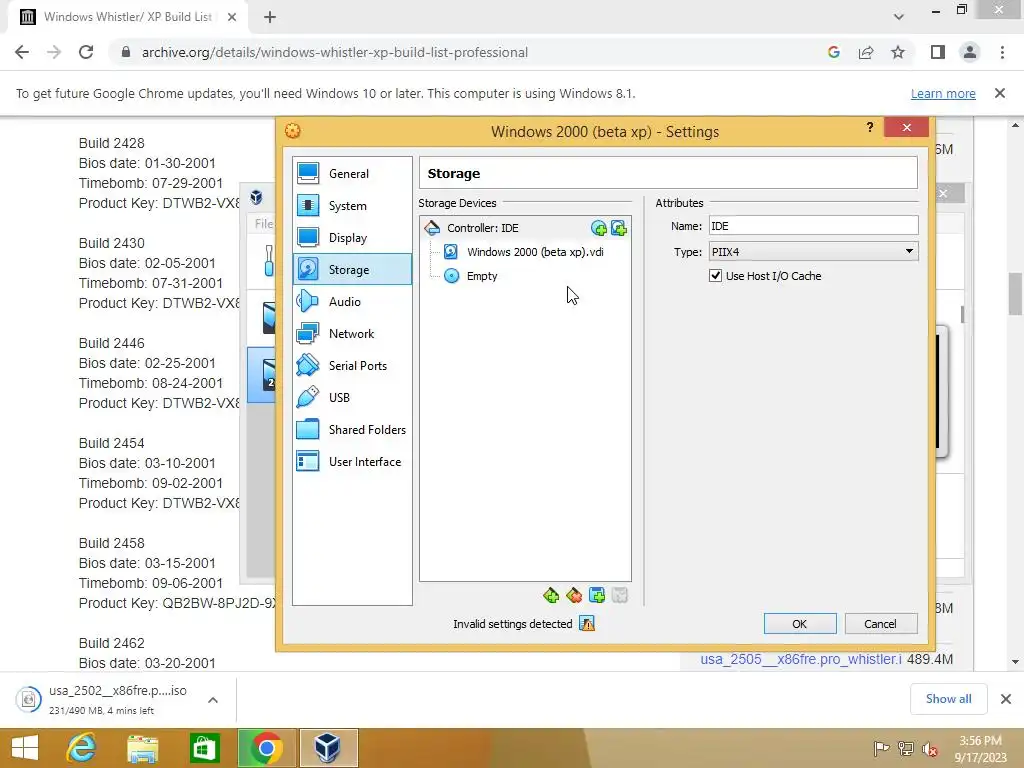Click the add optical drive icon on Controller IDE
The width and height of the screenshot is (1024, 768).
598,228
